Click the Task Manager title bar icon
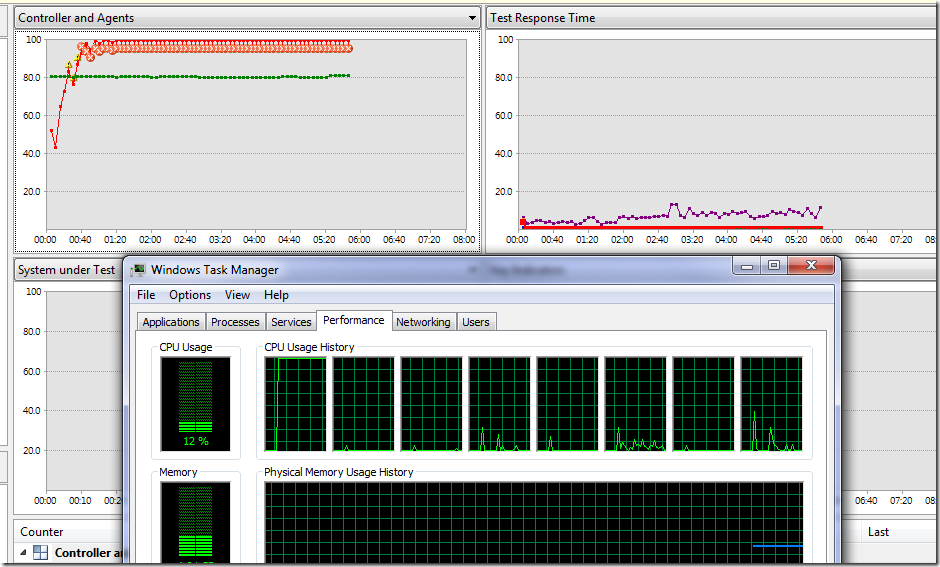Screen dimensions: 940x567 pyautogui.click(x=138, y=270)
